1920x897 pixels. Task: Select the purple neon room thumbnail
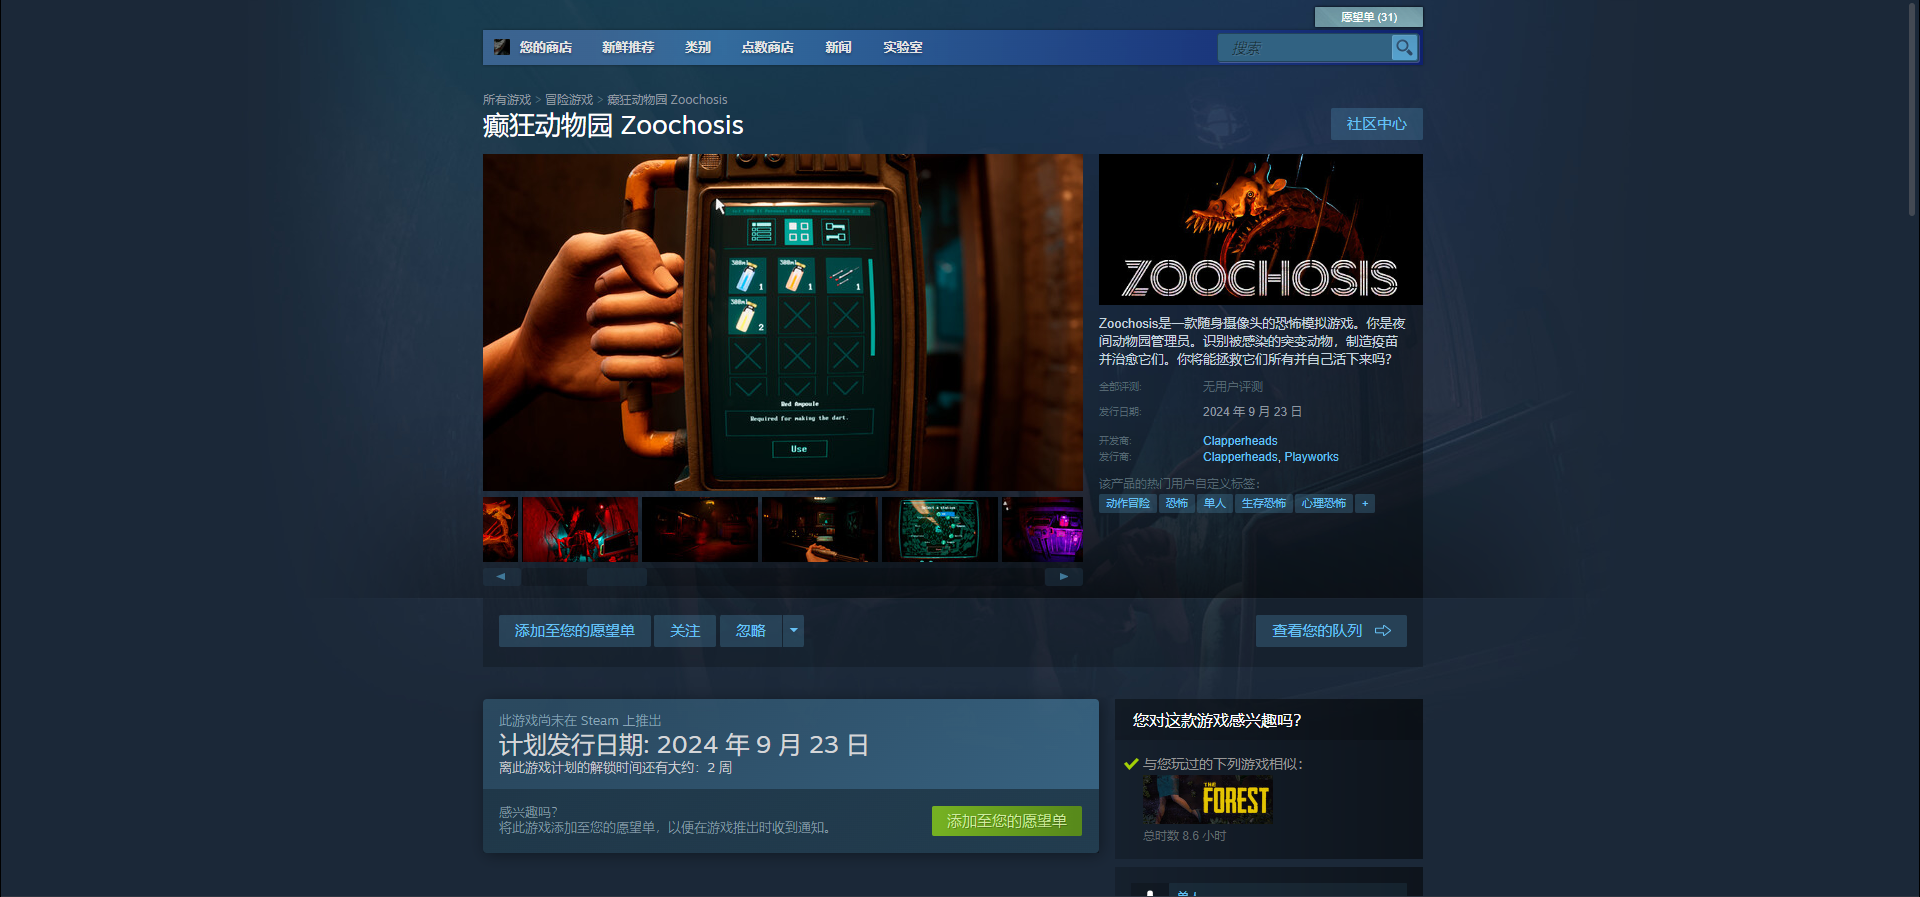tap(1042, 529)
